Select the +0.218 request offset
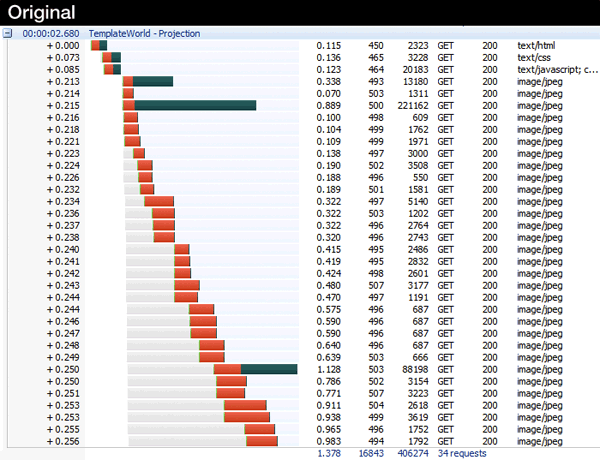 tap(63, 129)
